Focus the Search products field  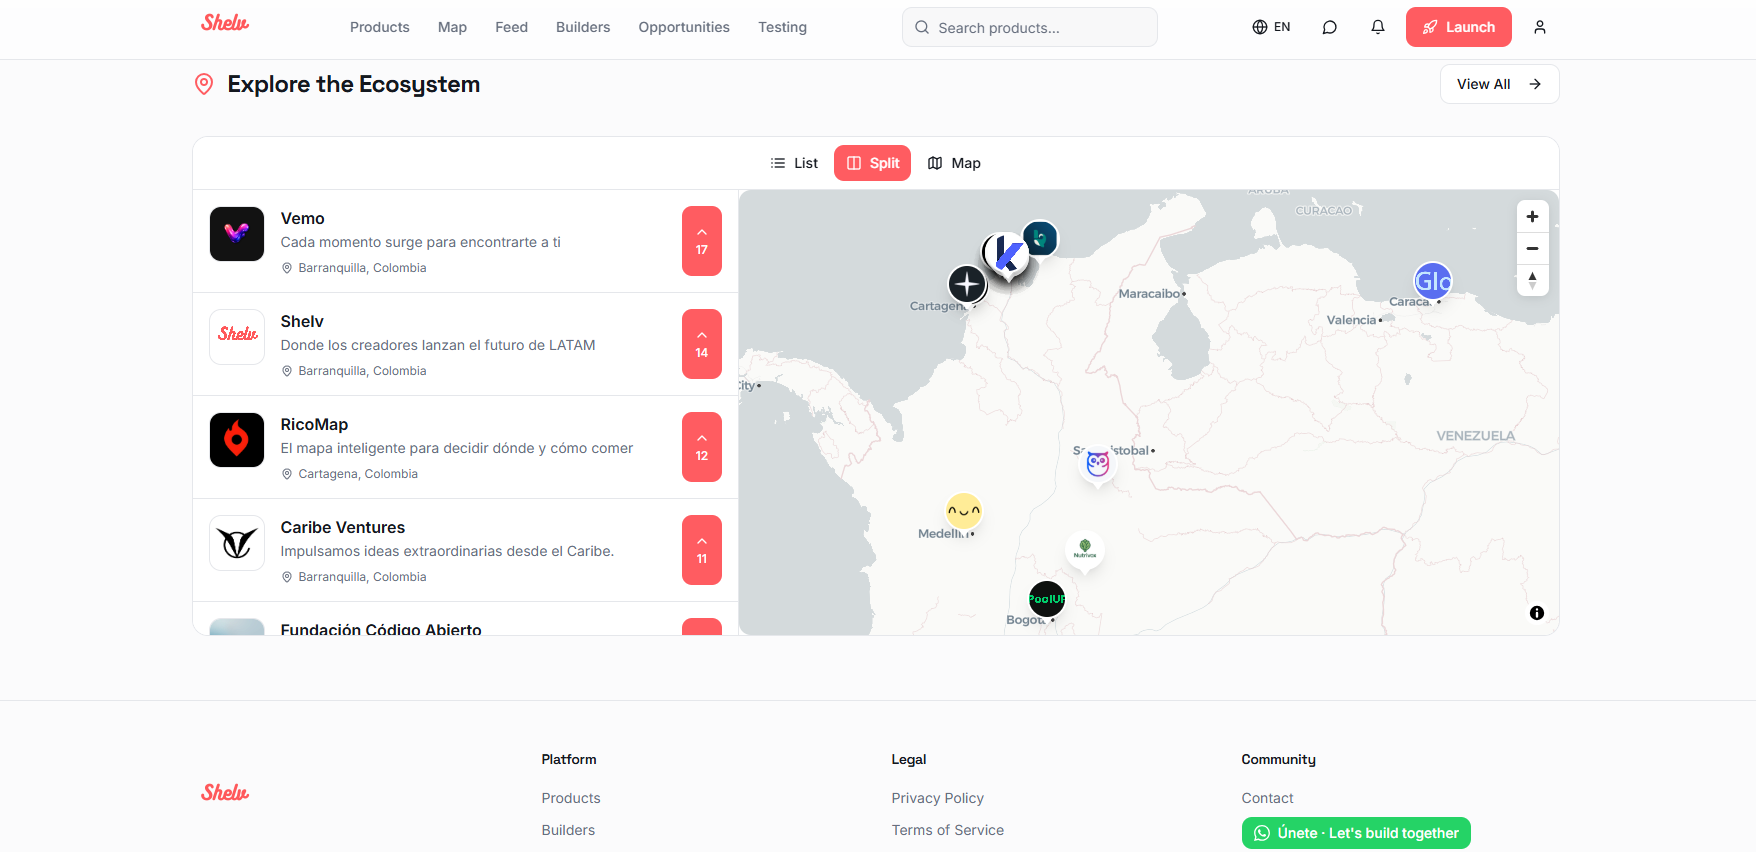point(1030,27)
